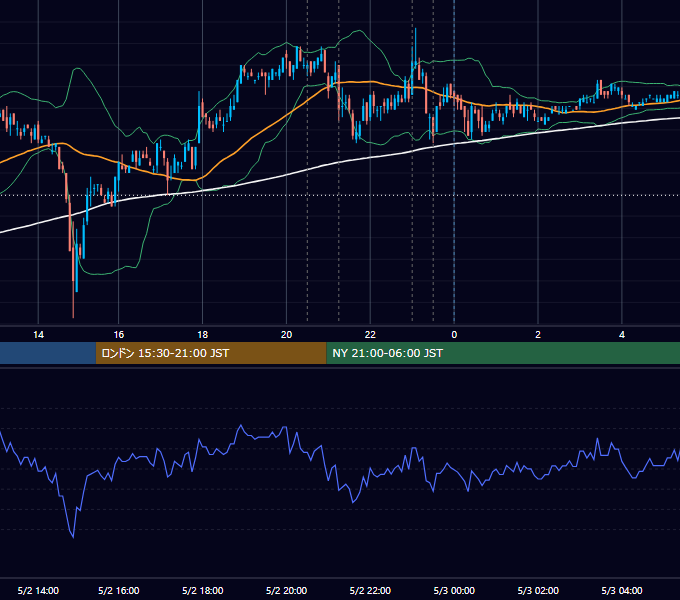Screen dimensions: 680x600
Task: Click the 20 hour axis label
Action: [x=286, y=335]
